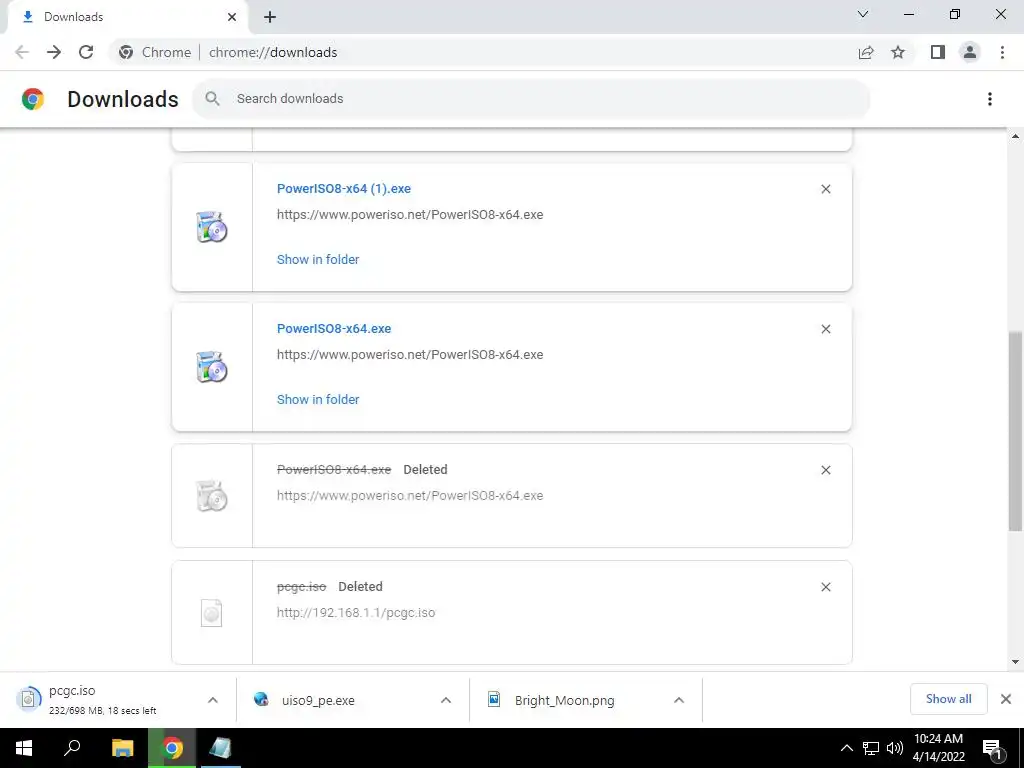Click the deleted pcgc.iso file icon
Viewport: 1024px width, 768px height.
[212, 613]
